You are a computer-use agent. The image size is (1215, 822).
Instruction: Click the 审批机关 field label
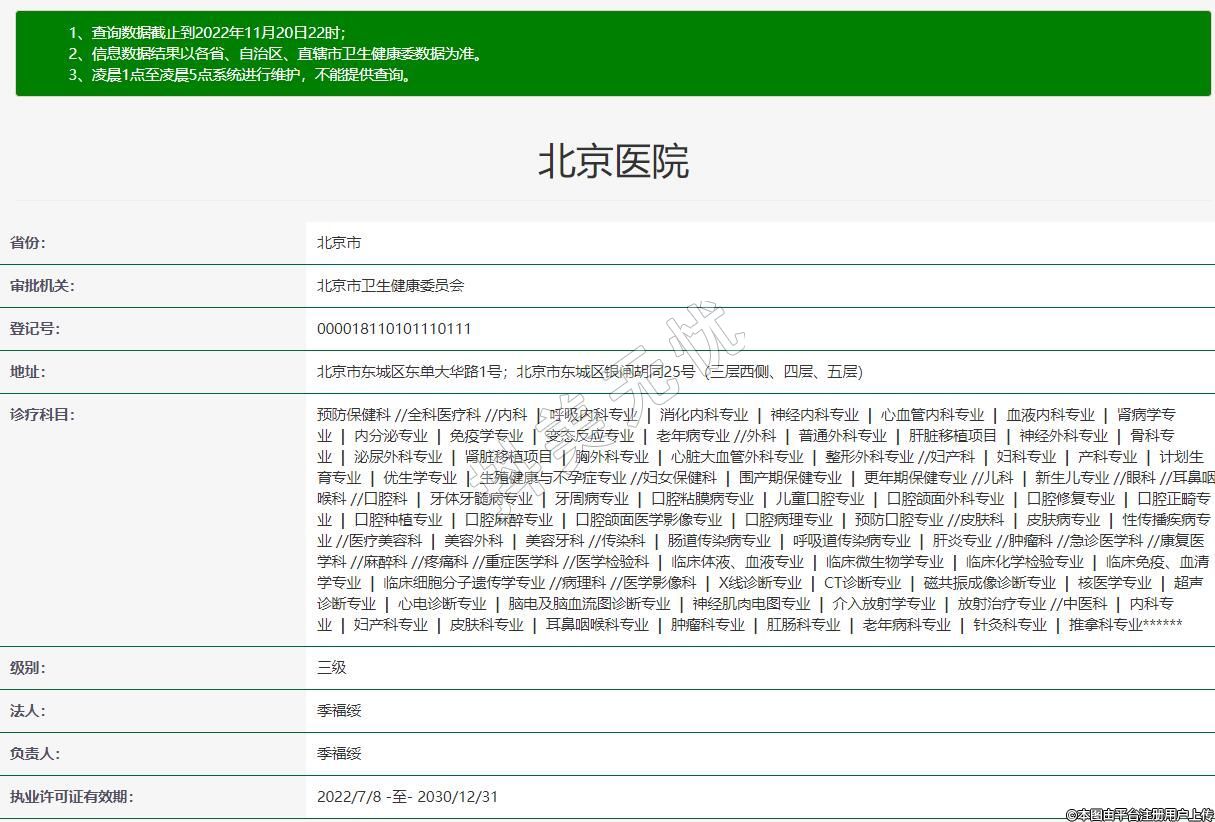42,286
